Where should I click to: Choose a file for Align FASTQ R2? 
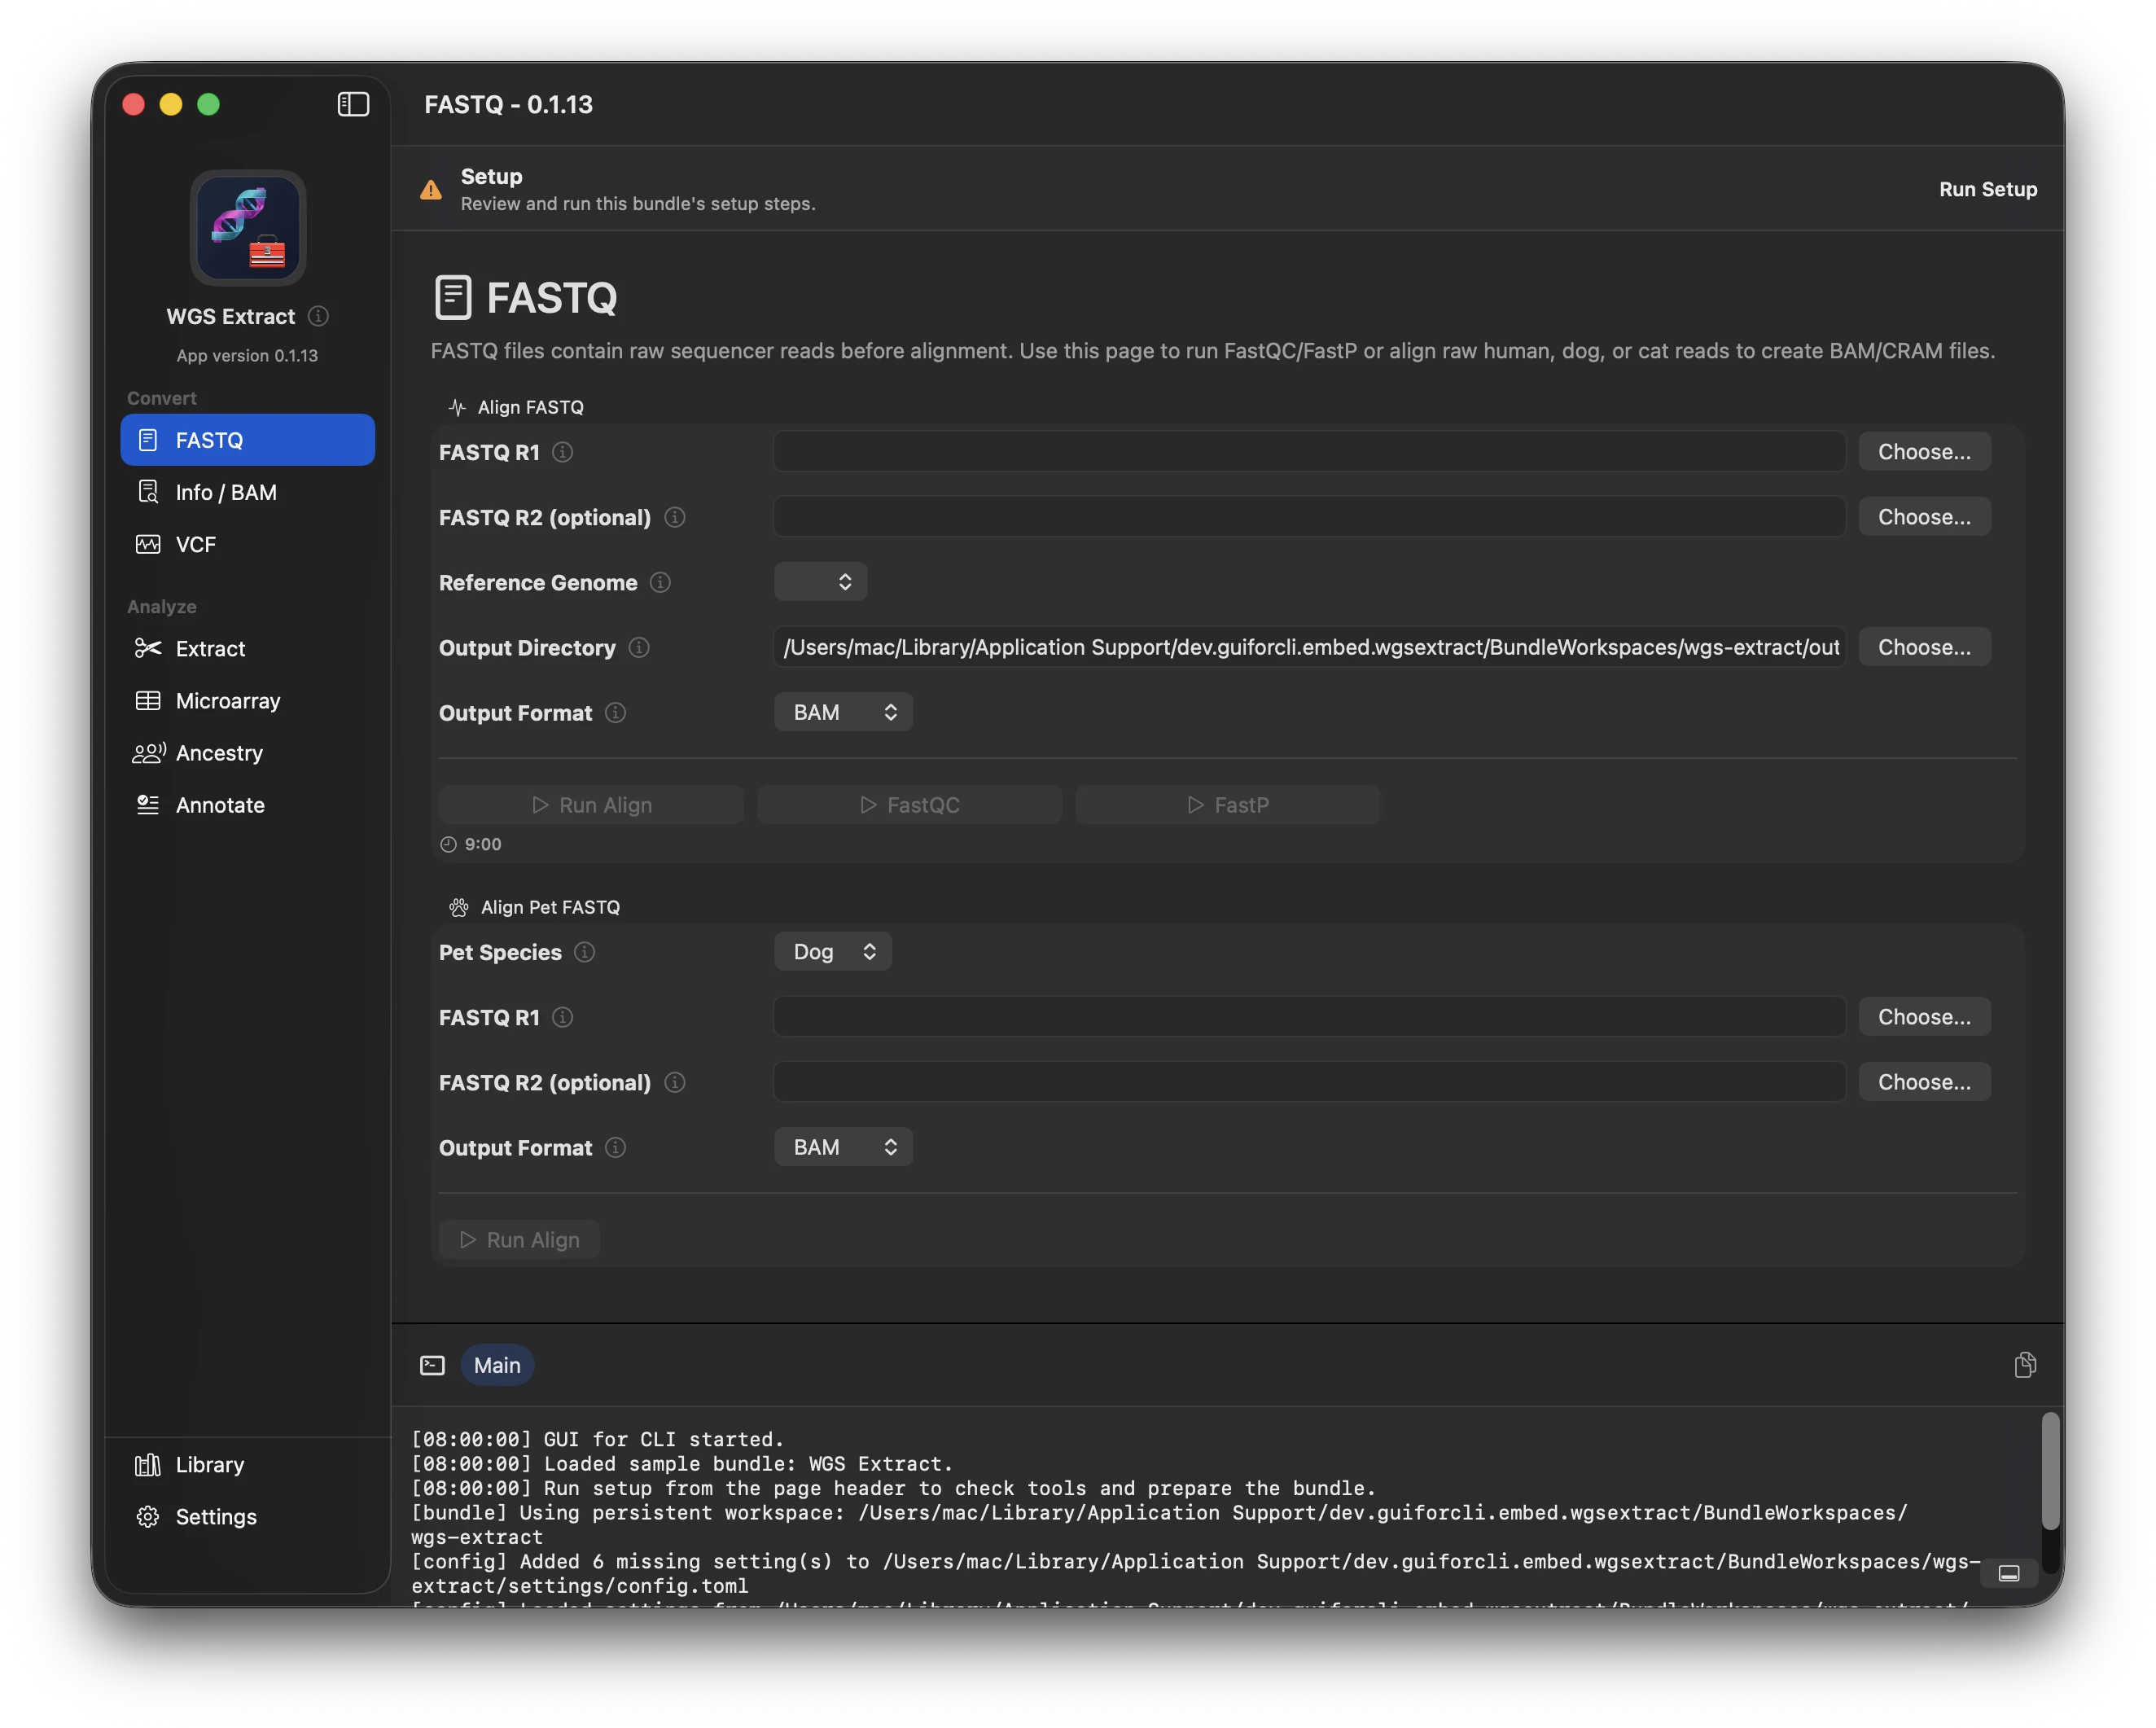[x=1924, y=516]
